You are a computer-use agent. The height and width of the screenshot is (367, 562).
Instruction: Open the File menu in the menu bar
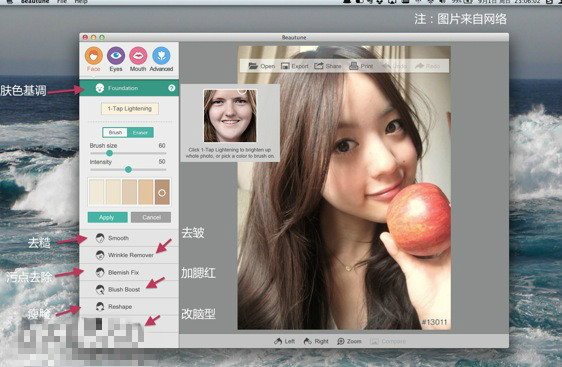click(x=62, y=1)
